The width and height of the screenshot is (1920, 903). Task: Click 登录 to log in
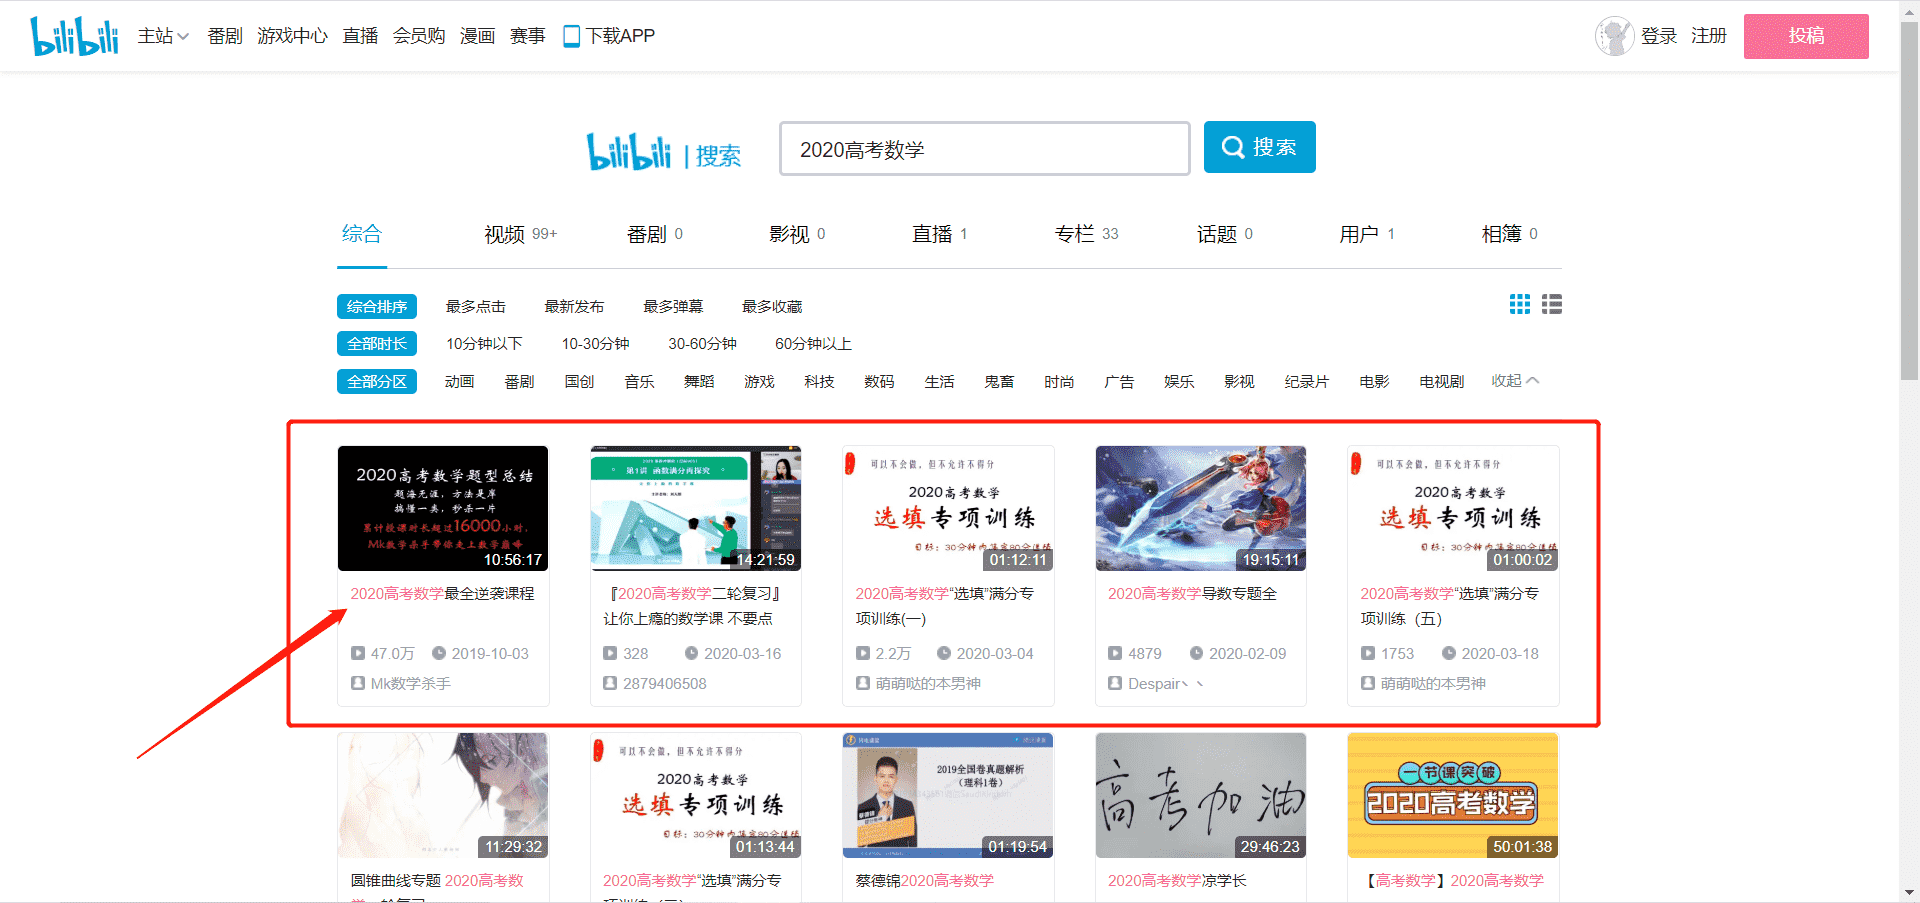click(x=1659, y=36)
